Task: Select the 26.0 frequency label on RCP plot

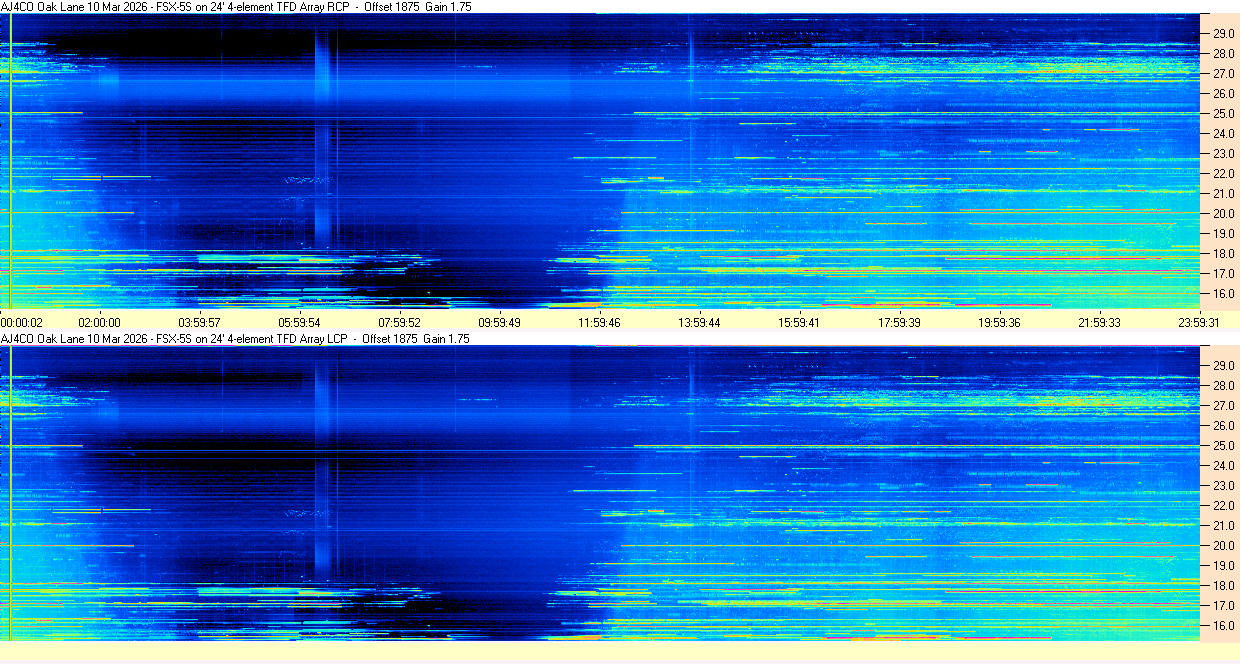Action: click(1224, 93)
